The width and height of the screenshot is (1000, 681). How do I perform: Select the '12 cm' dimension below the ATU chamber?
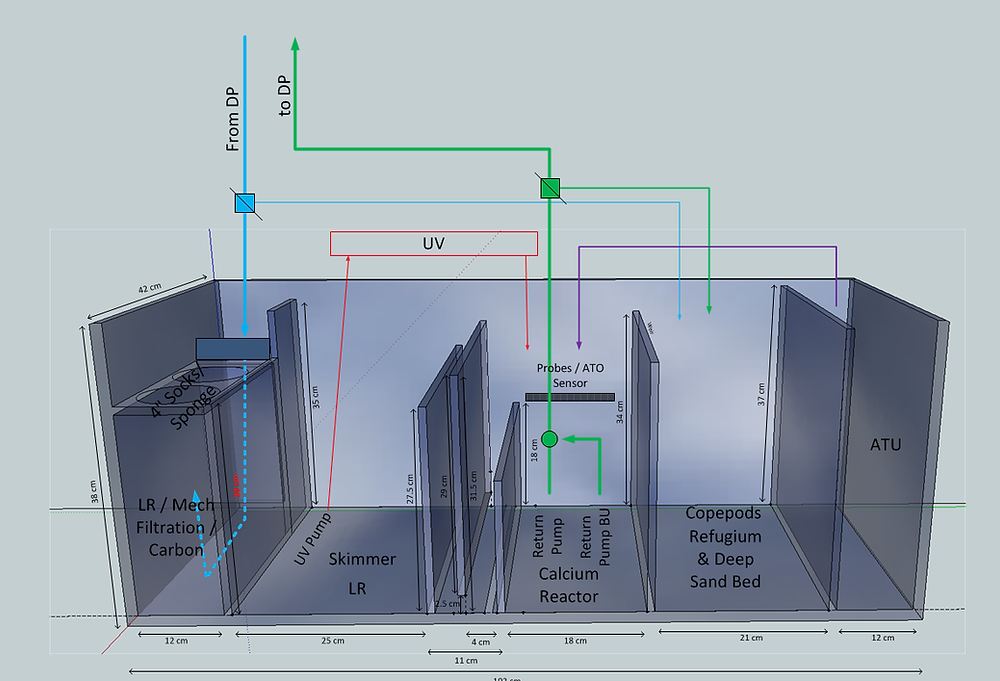(883, 638)
